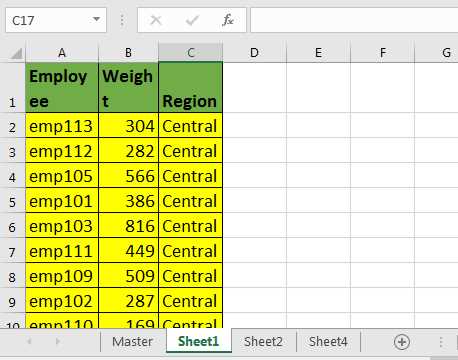Click inside the formula bar input

click(x=354, y=20)
